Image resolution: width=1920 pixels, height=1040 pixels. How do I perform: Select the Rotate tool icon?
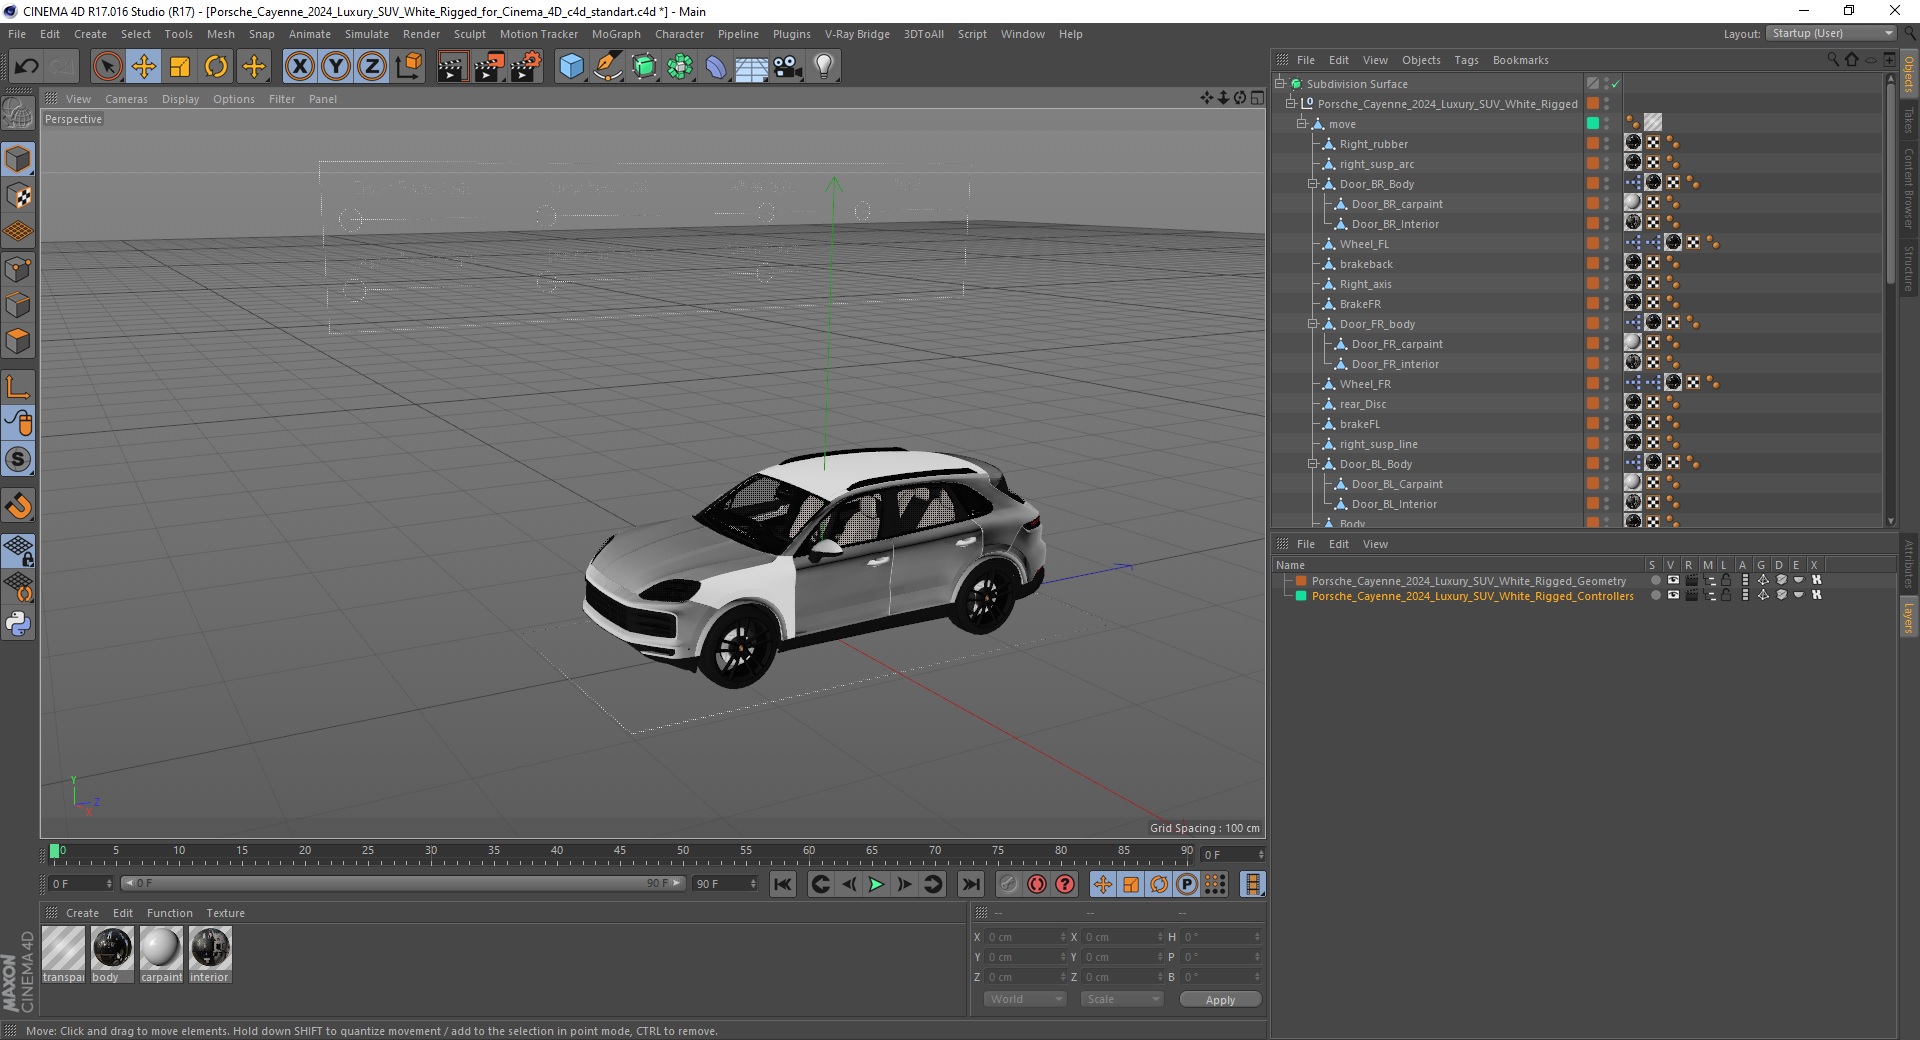click(216, 67)
